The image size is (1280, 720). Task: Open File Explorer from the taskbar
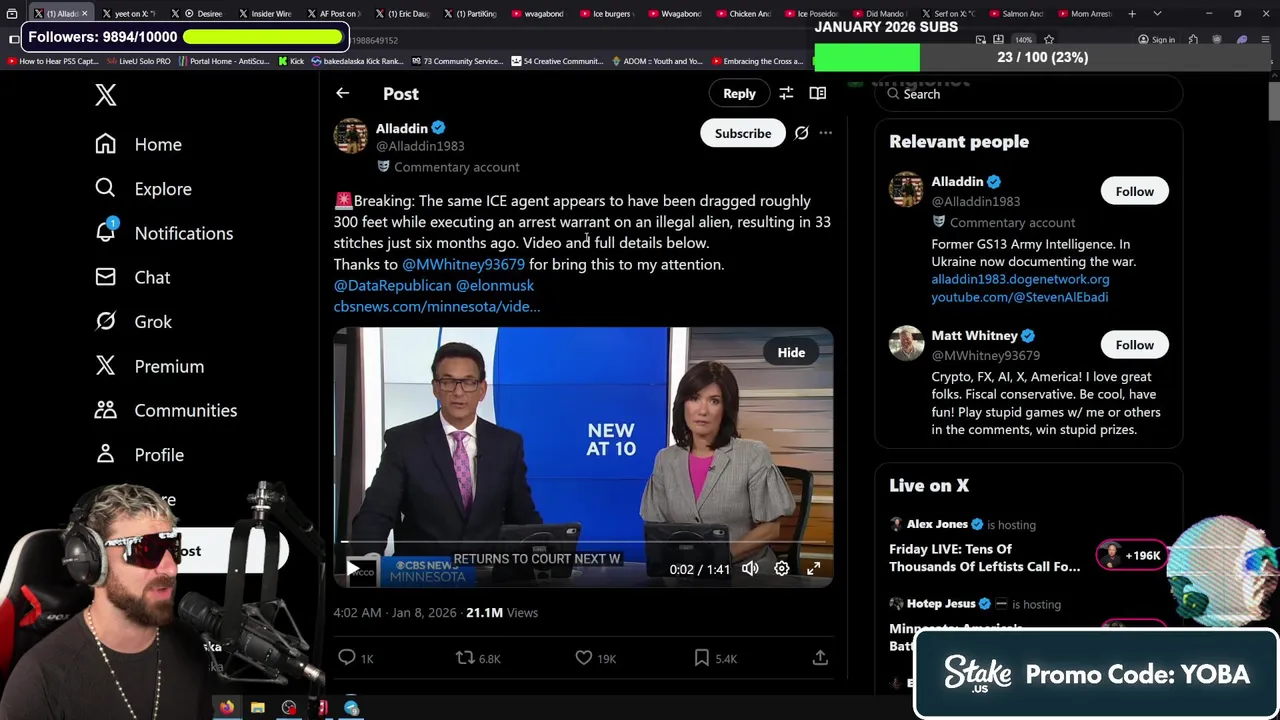[258, 708]
